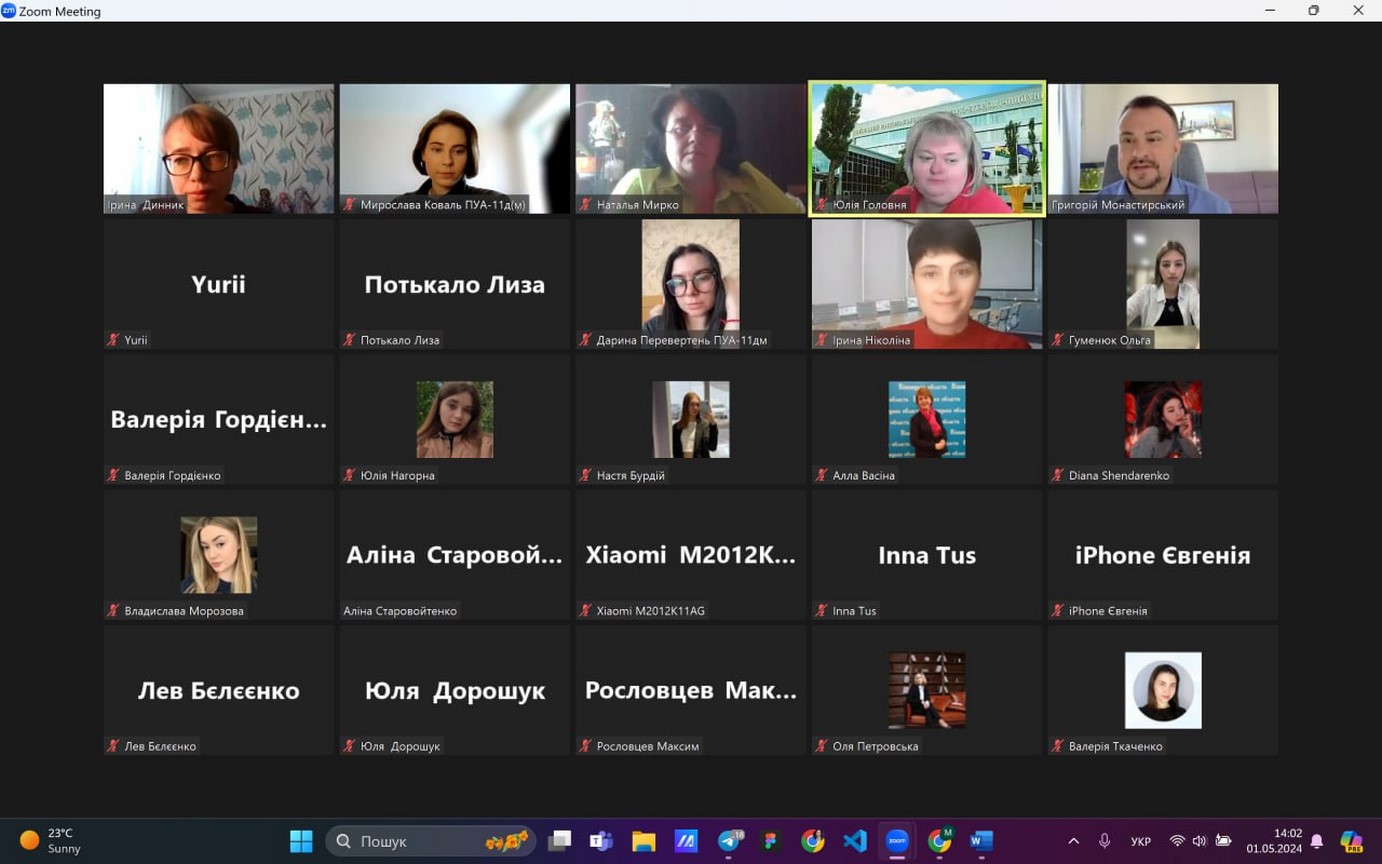The width and height of the screenshot is (1382, 864).
Task: Open Telegram from the taskbar
Action: point(729,841)
